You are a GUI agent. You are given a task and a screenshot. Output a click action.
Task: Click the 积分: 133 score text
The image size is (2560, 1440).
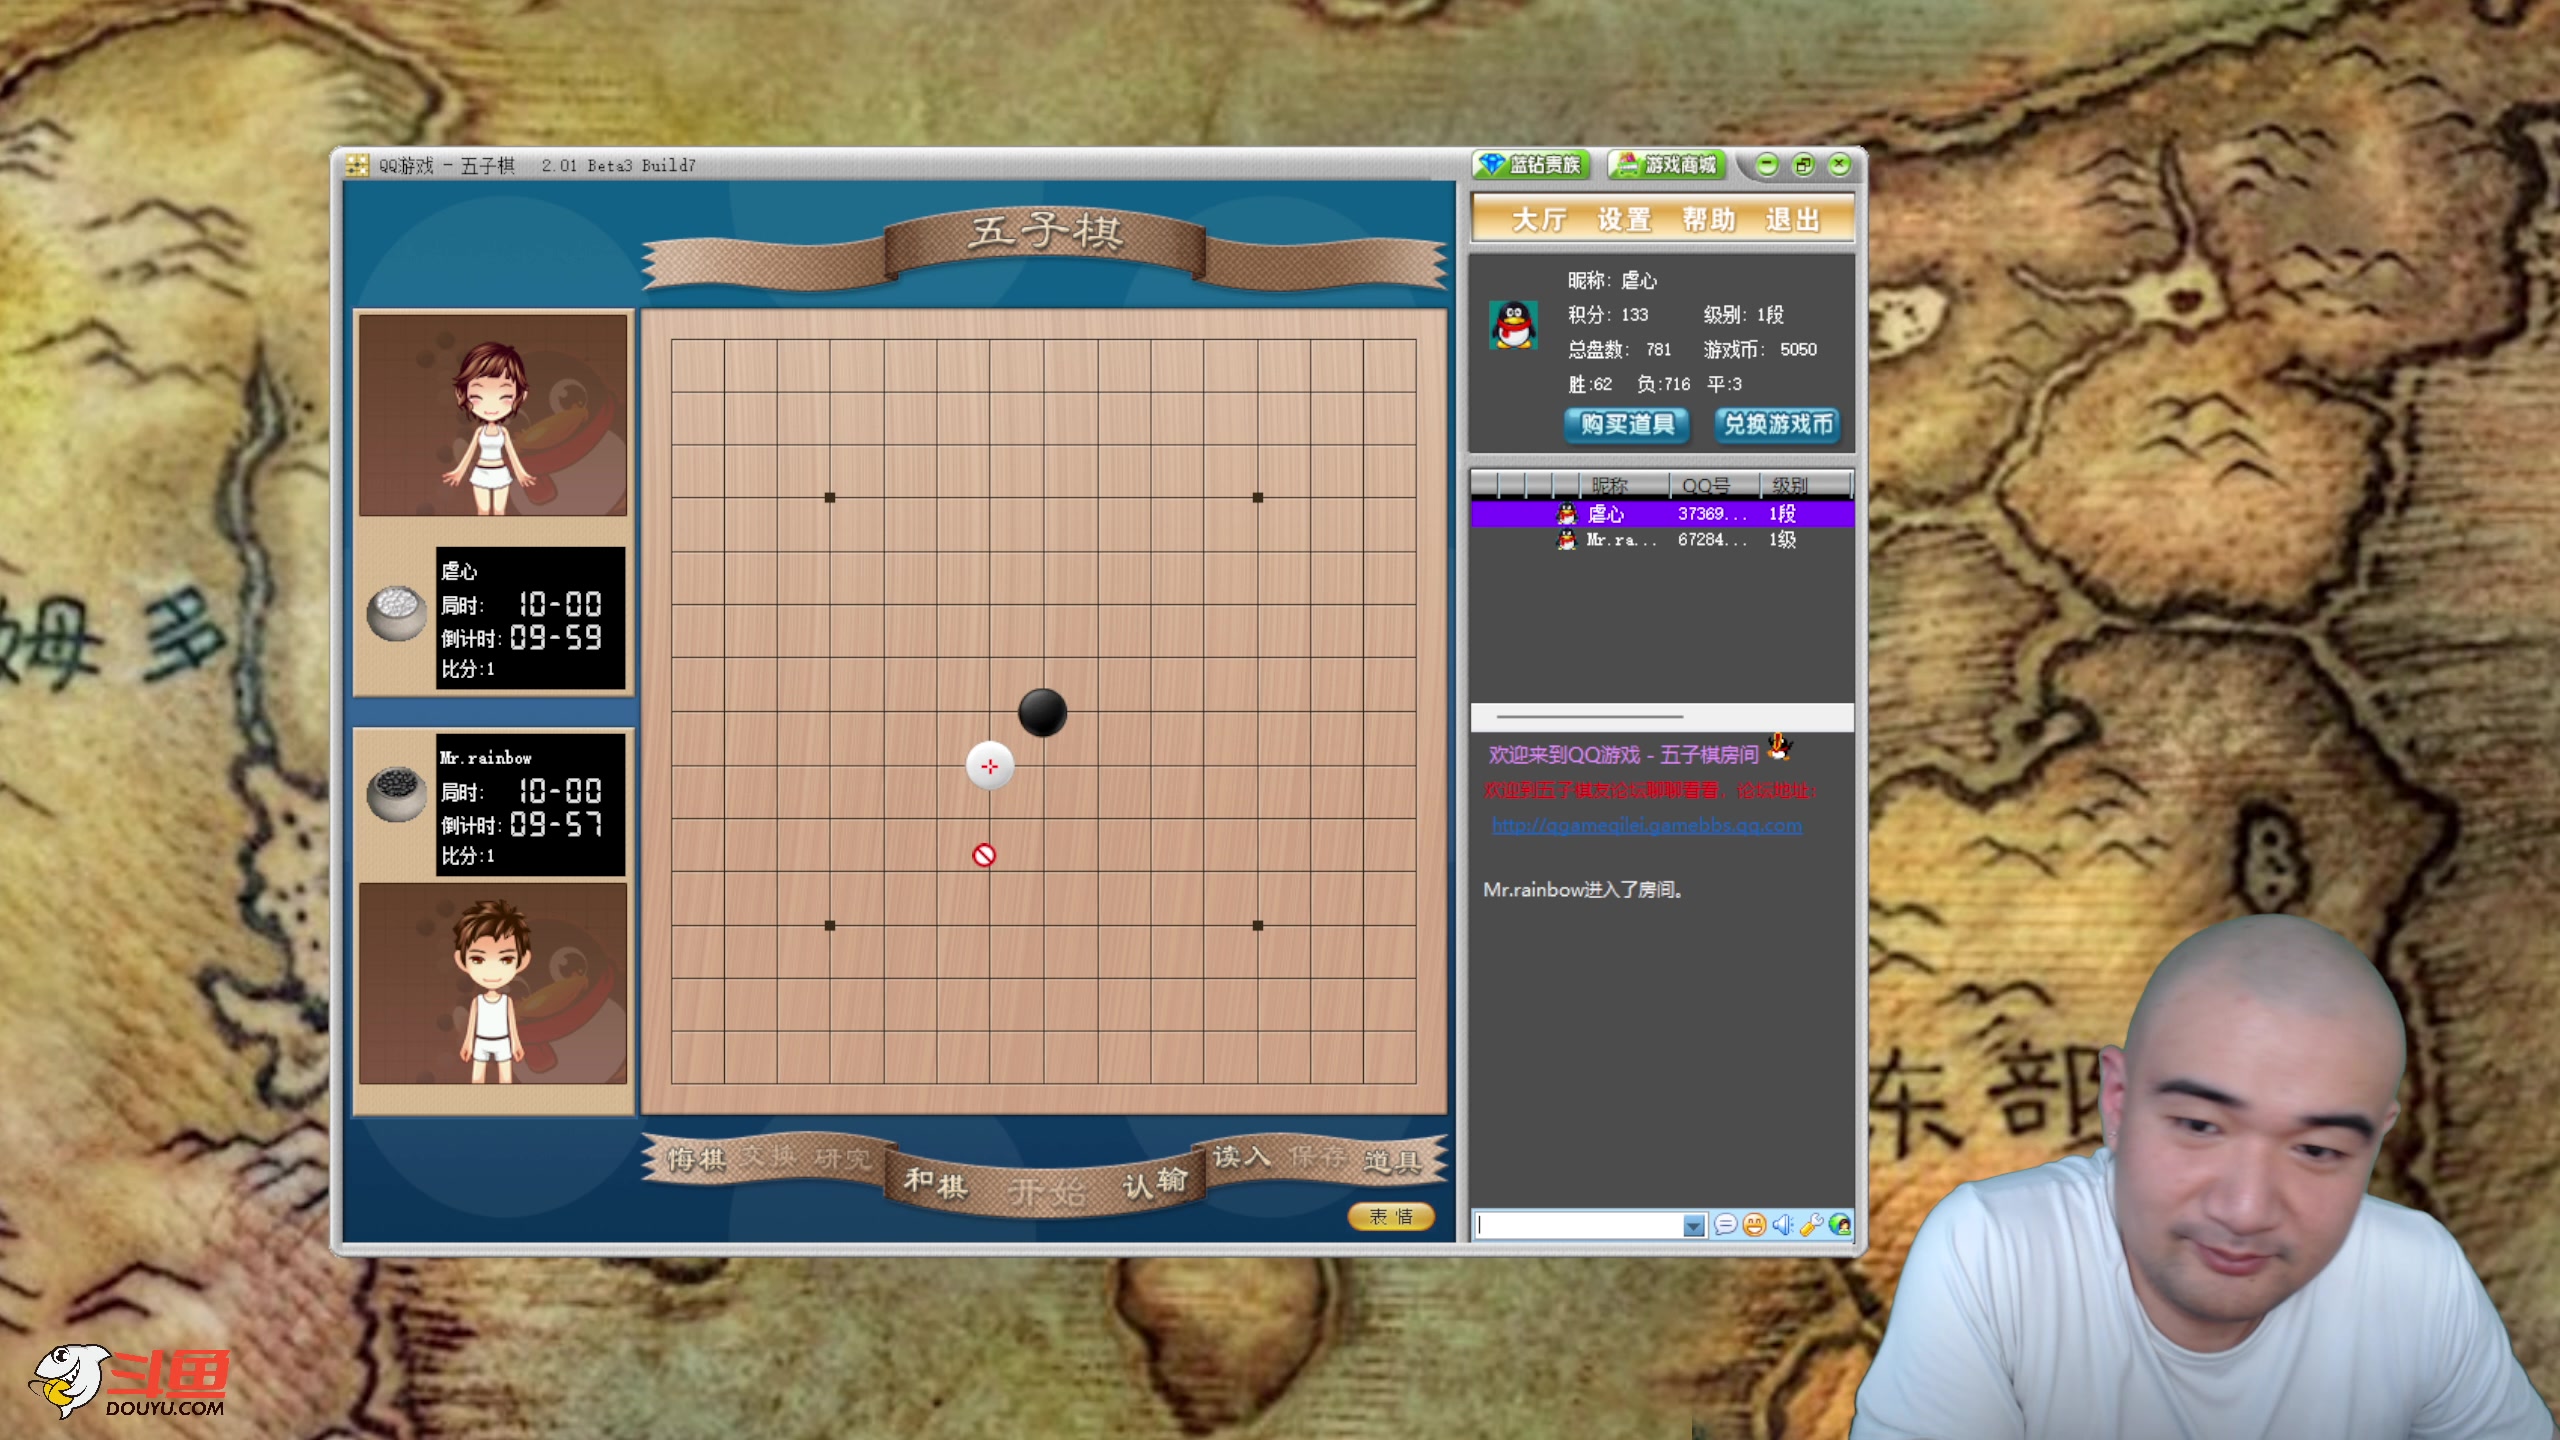(x=1608, y=315)
